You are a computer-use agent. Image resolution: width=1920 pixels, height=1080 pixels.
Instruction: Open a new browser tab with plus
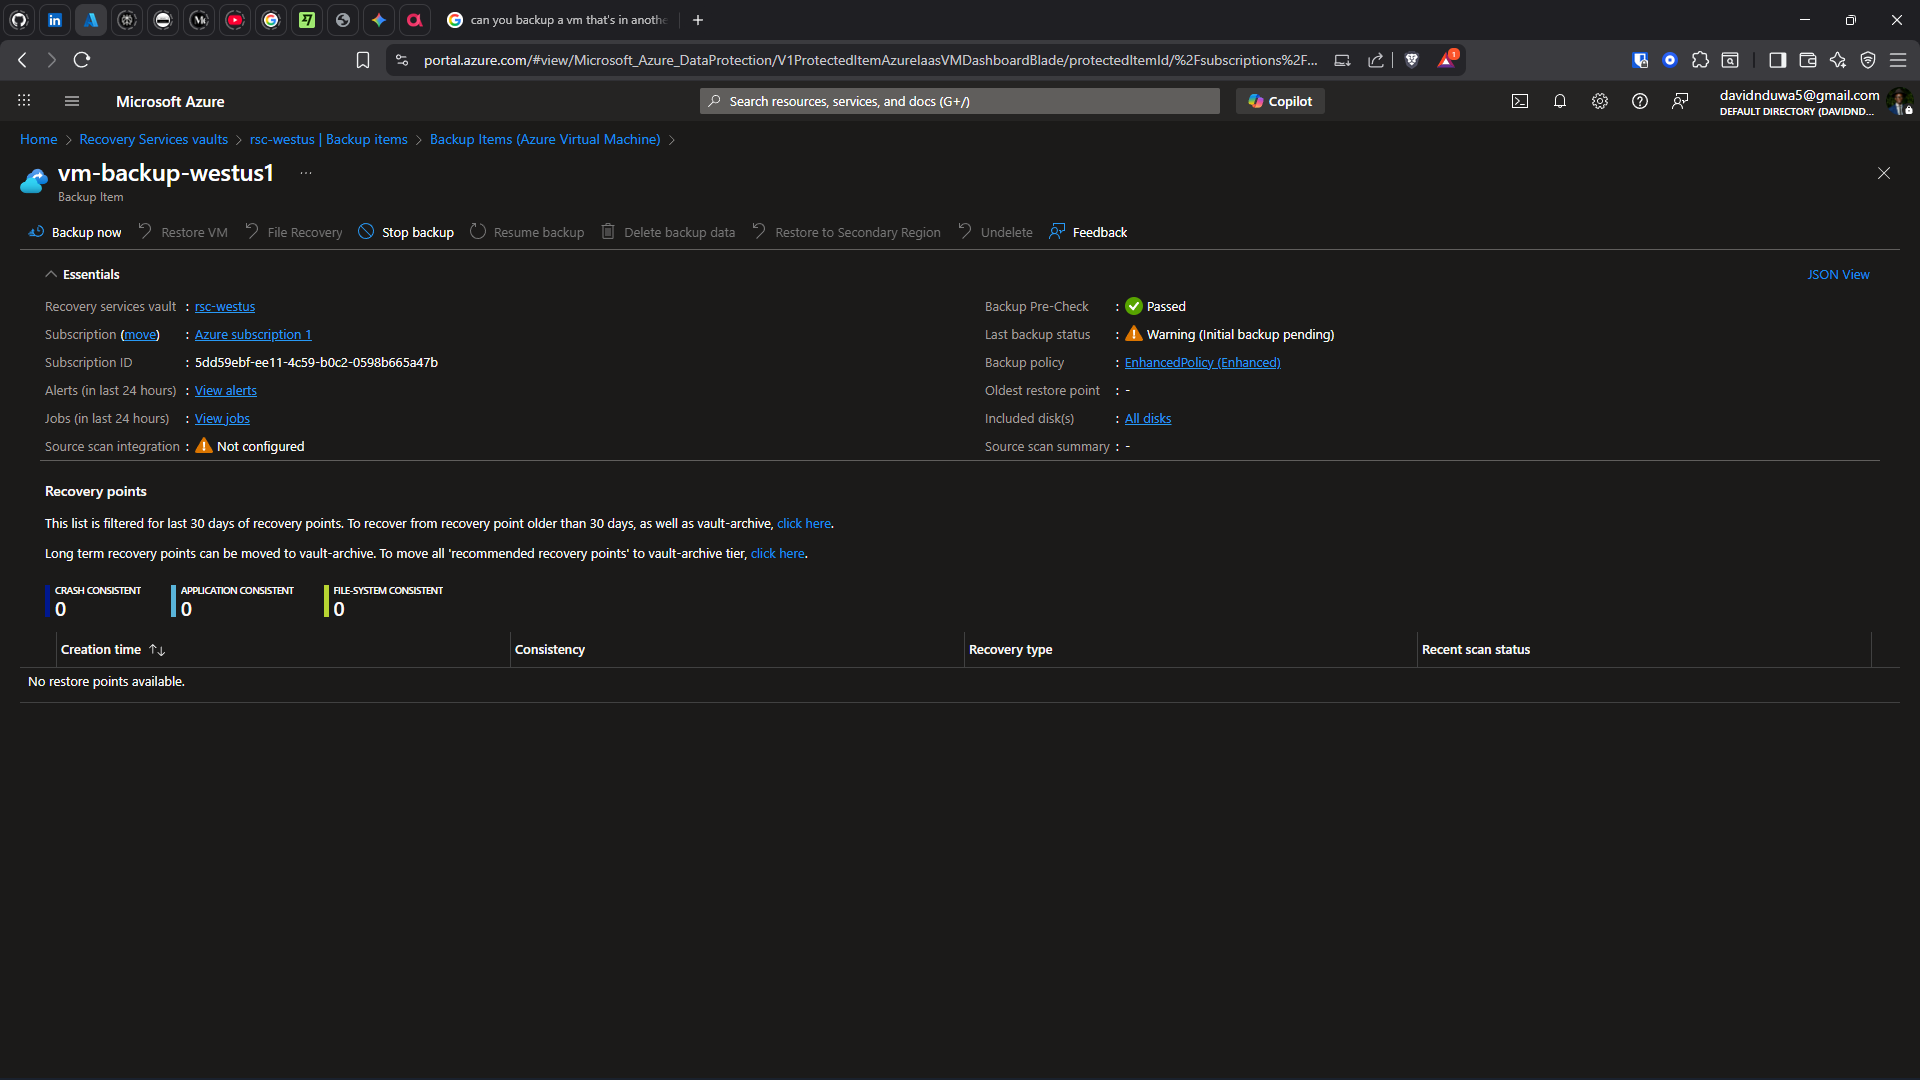click(698, 20)
